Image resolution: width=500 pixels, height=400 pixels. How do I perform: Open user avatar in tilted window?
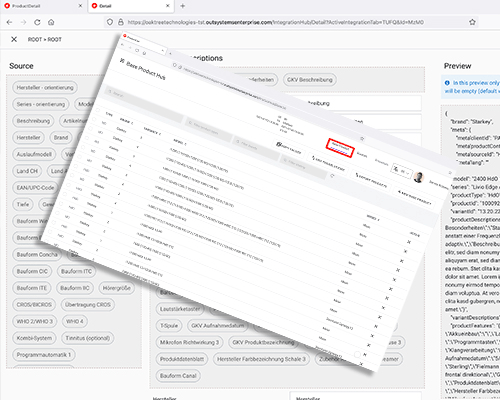tap(419, 177)
